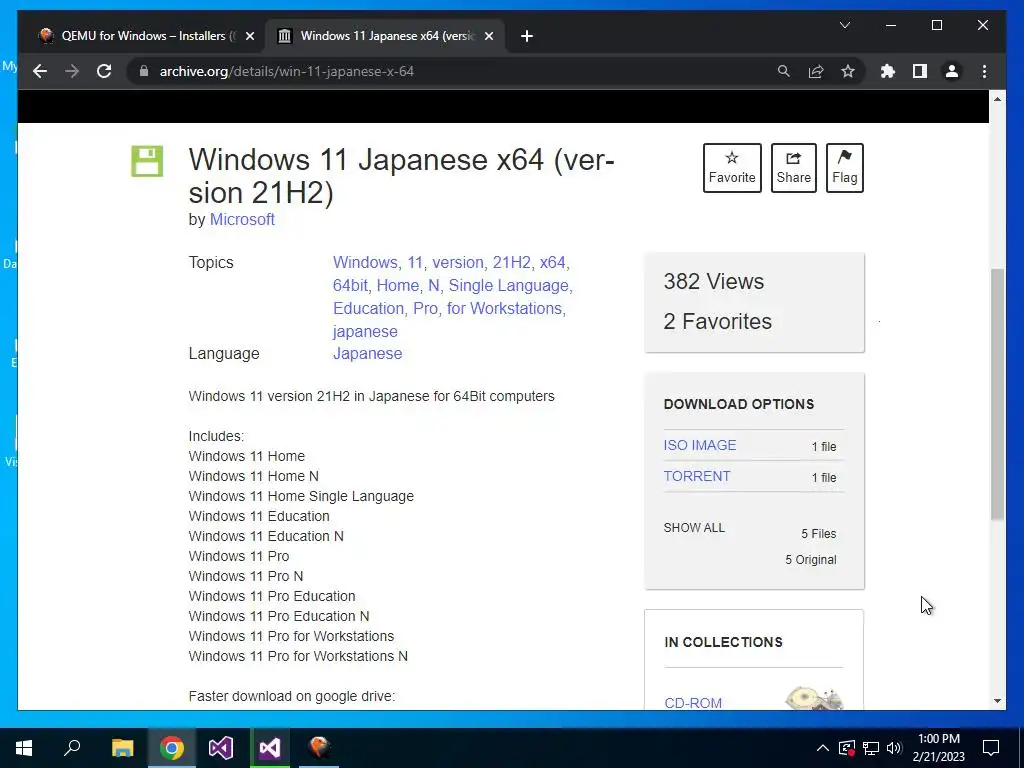The height and width of the screenshot is (768, 1024).
Task: Click the zoom magnifier in address bar
Action: 784,71
